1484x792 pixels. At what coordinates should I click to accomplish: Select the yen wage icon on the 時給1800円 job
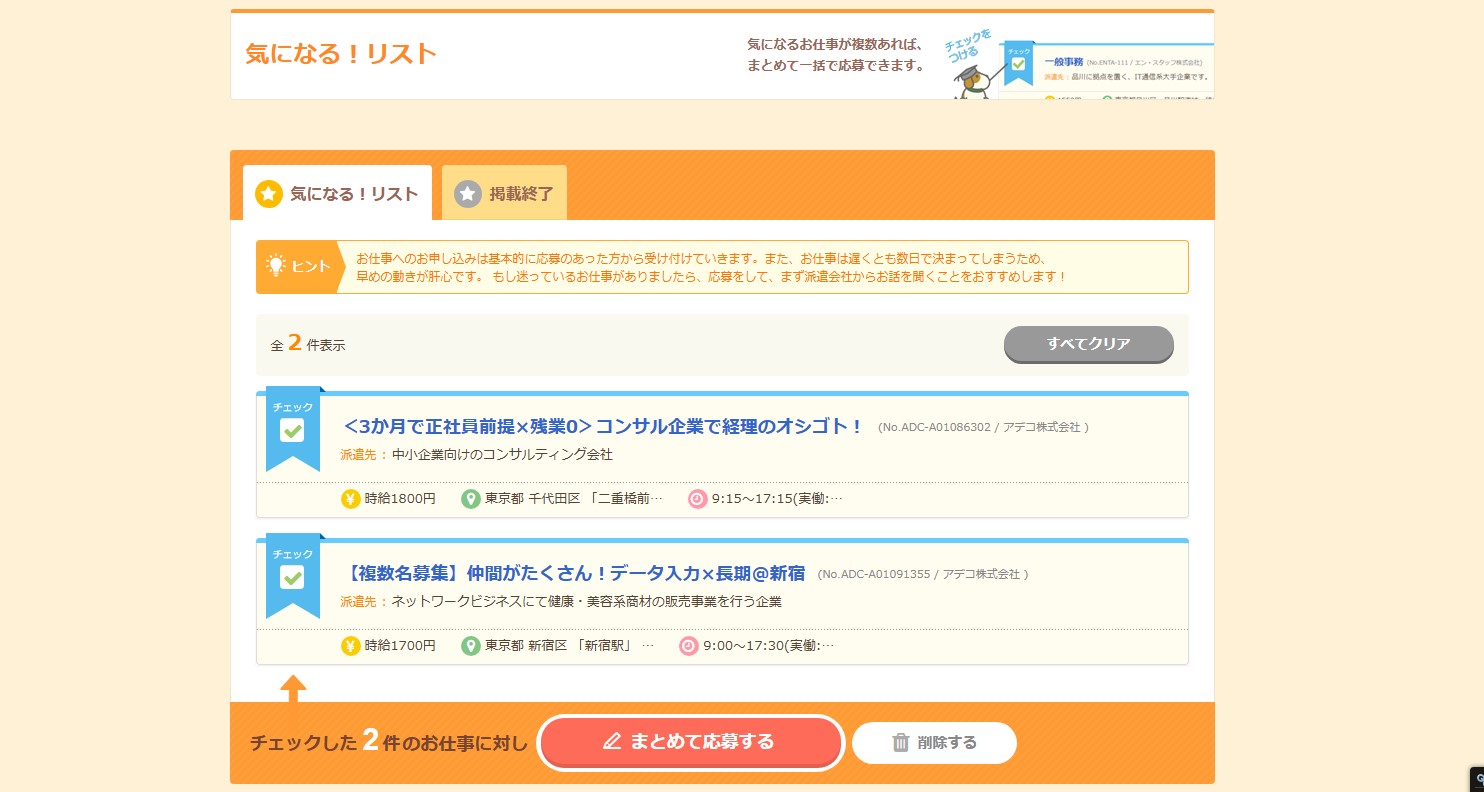[x=351, y=498]
